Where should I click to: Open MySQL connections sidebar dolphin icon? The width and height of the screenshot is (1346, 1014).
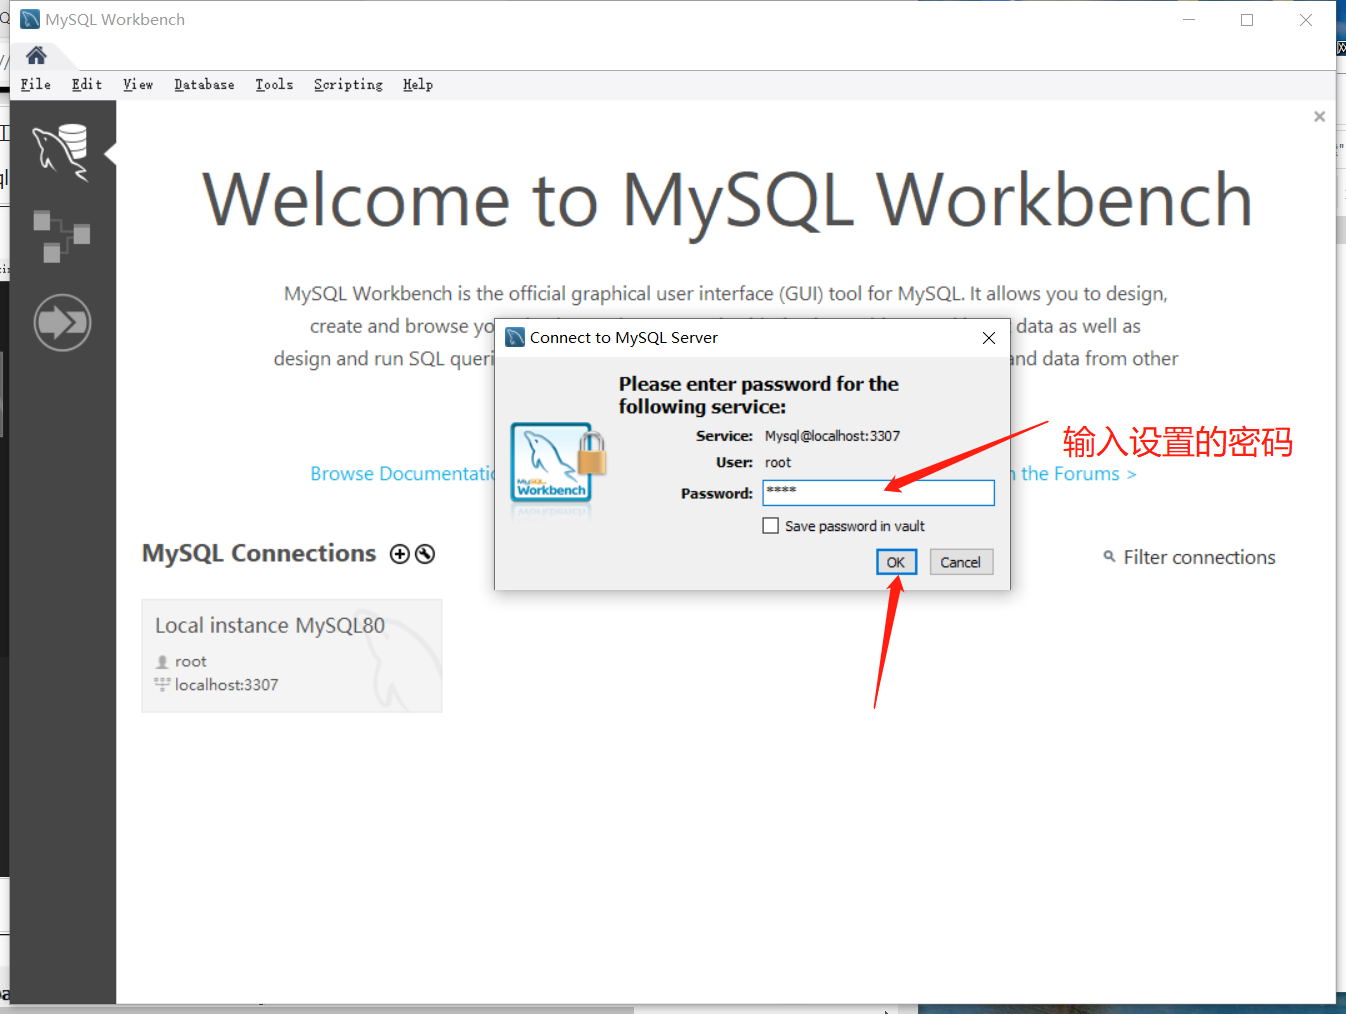pyautogui.click(x=62, y=153)
